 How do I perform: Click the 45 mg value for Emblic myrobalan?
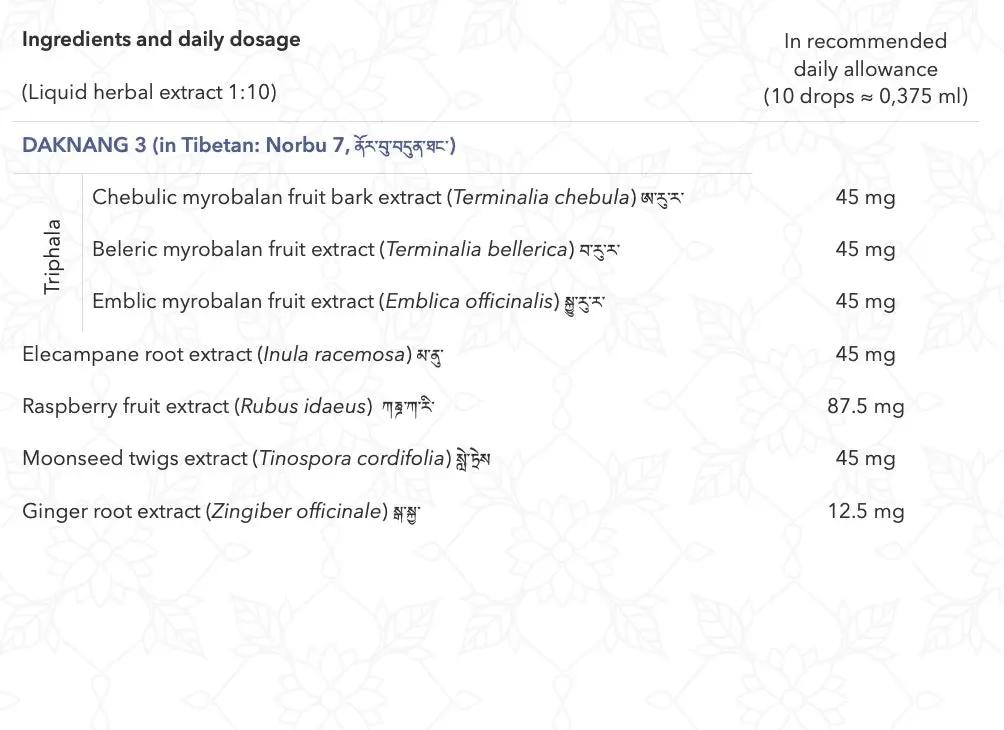point(865,301)
